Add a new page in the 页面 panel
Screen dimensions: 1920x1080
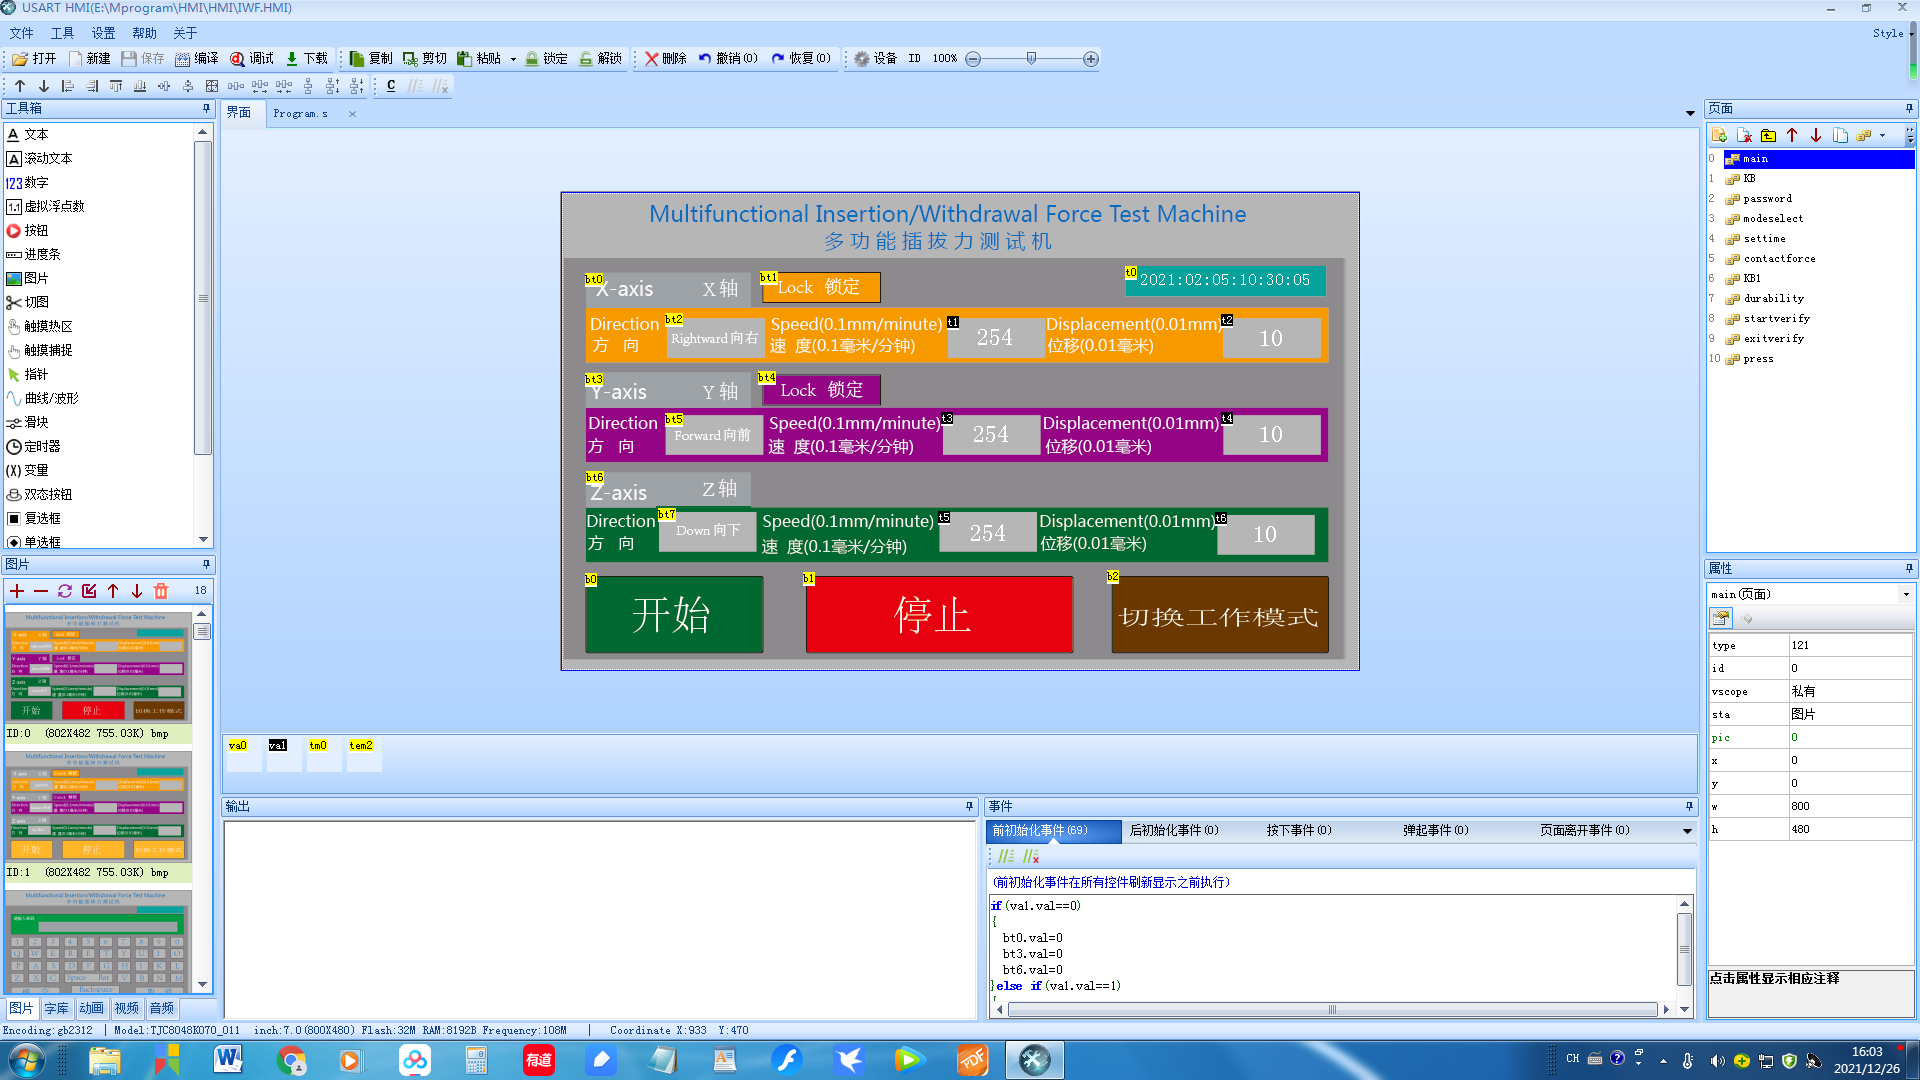(1719, 135)
